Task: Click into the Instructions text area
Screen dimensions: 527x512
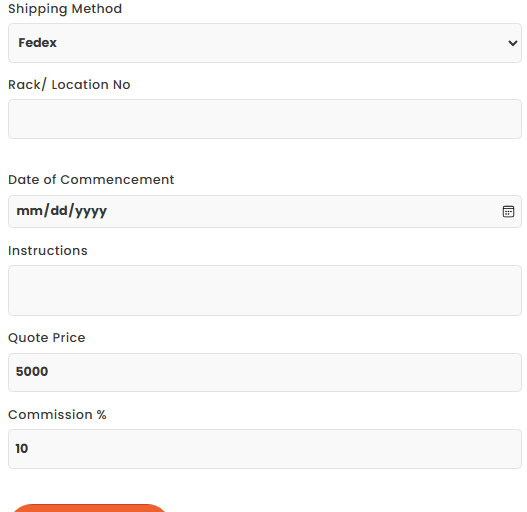Action: click(x=265, y=290)
